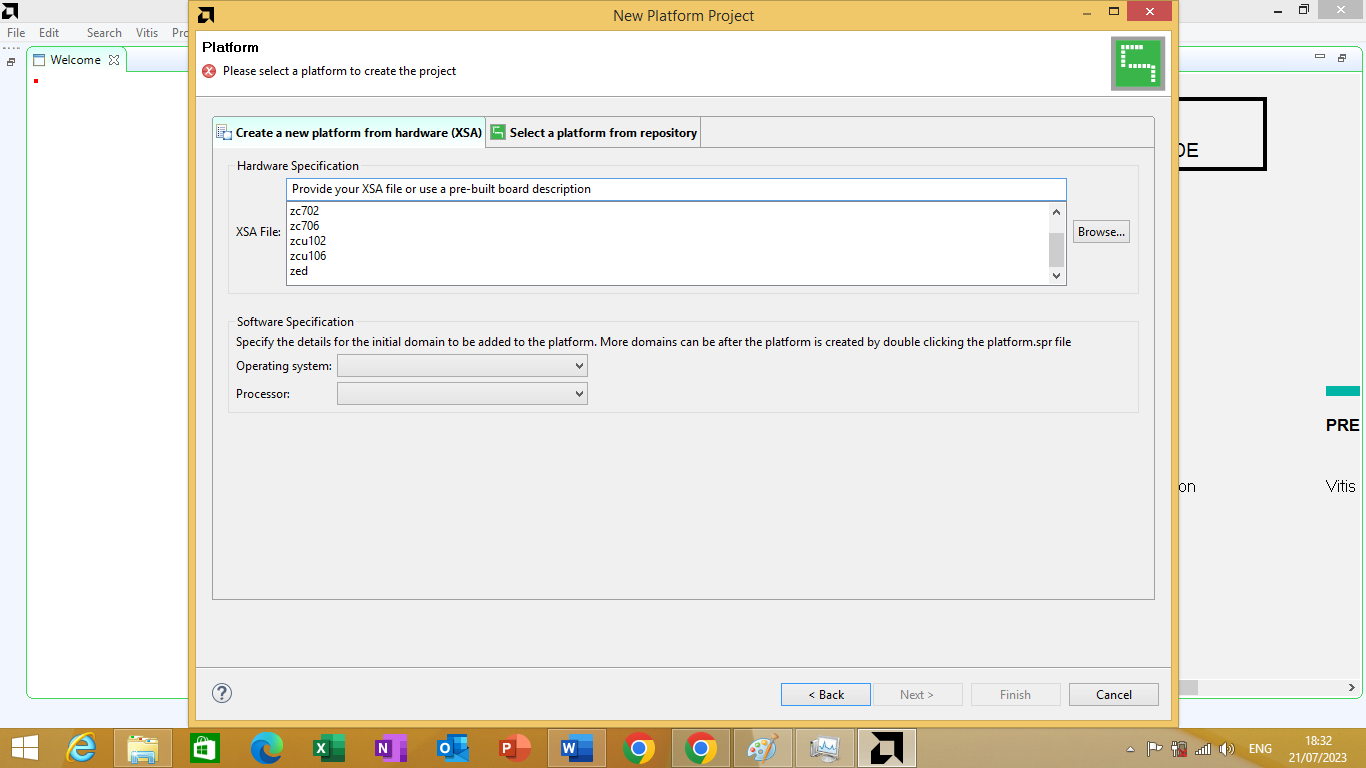1366x768 pixels.
Task: Maximize the Welcome view panel in Vitis
Action: [x=1341, y=58]
